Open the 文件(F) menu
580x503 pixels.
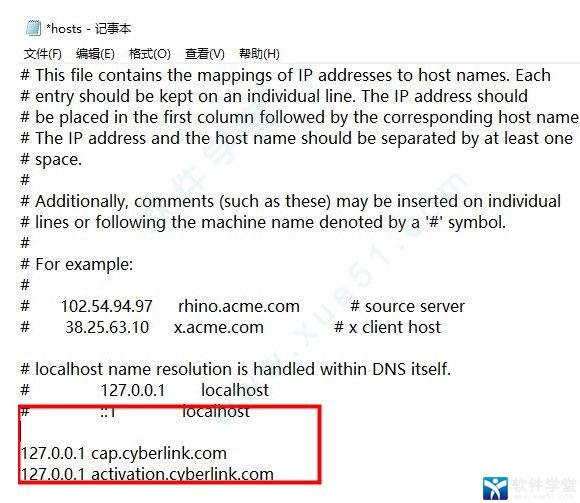click(43, 54)
